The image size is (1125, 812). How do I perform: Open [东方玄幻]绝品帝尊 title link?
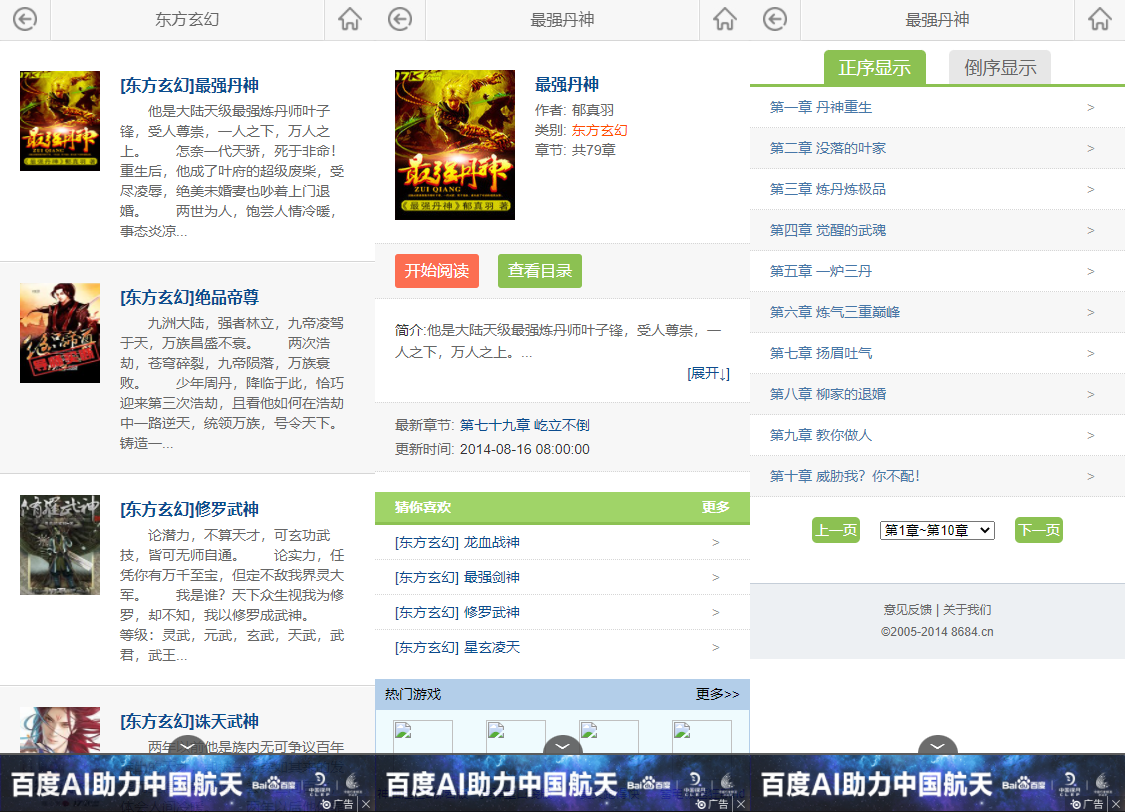[189, 297]
